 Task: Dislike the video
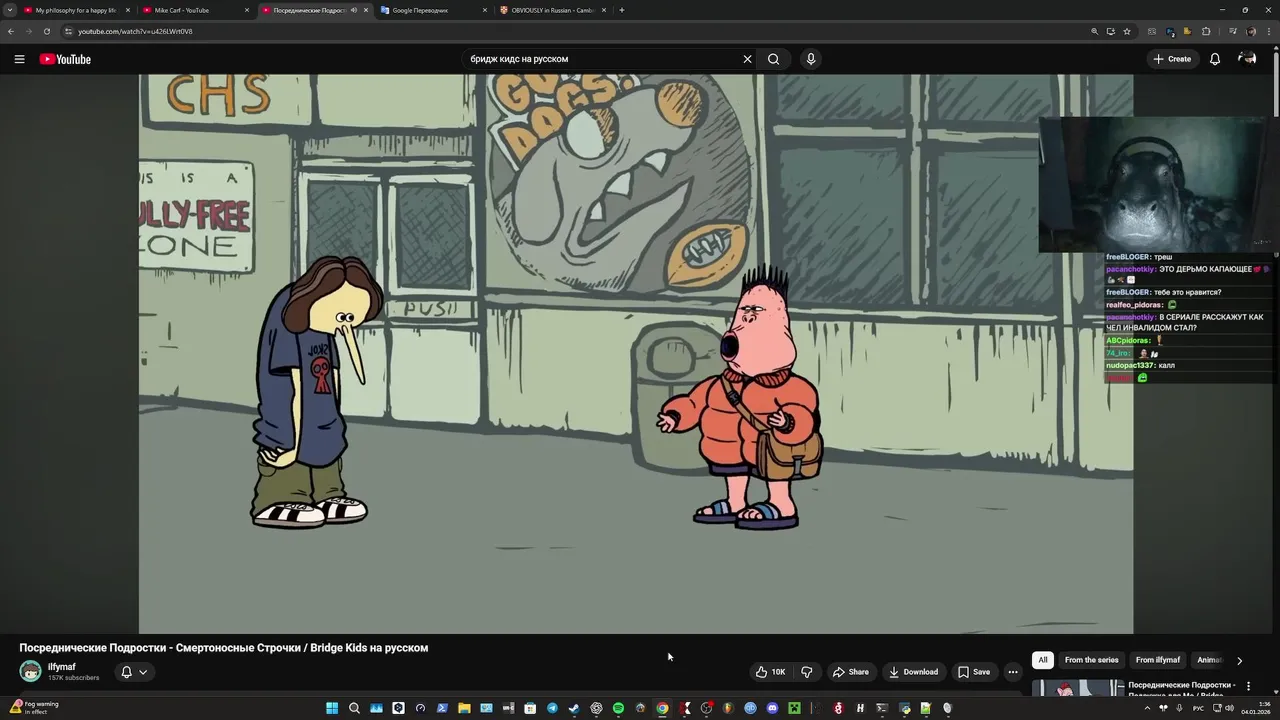pos(807,672)
